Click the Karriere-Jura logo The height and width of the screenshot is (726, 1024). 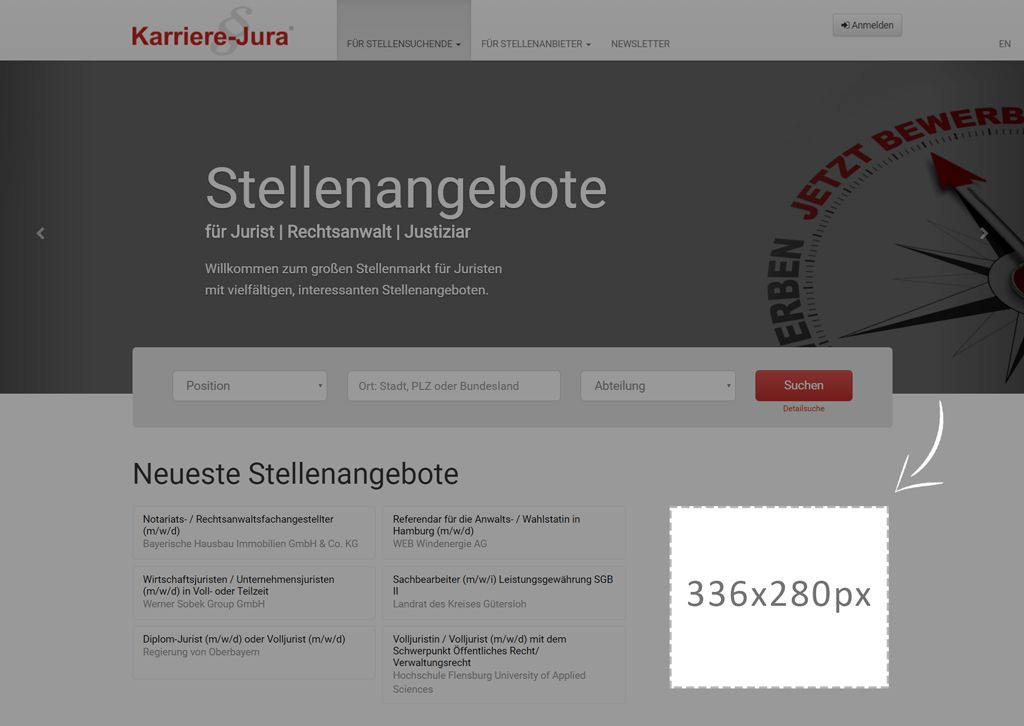click(212, 34)
